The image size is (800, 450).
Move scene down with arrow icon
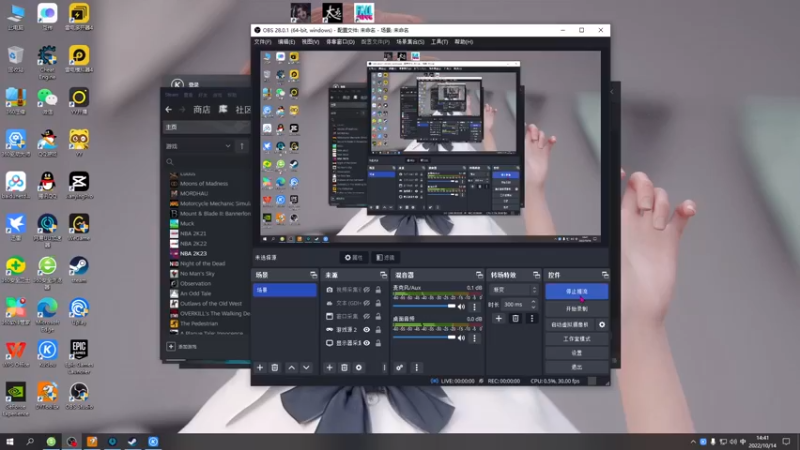click(306, 367)
